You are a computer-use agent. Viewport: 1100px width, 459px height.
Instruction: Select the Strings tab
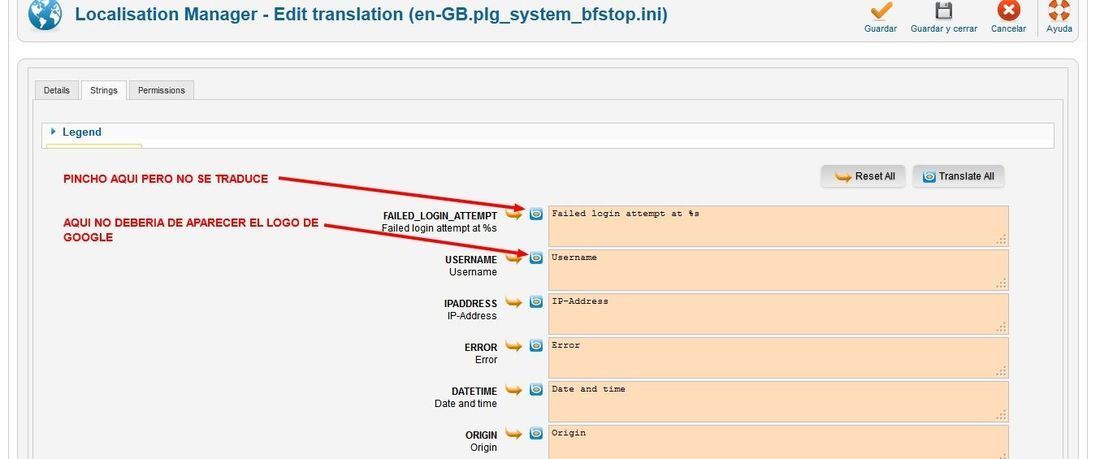click(104, 91)
